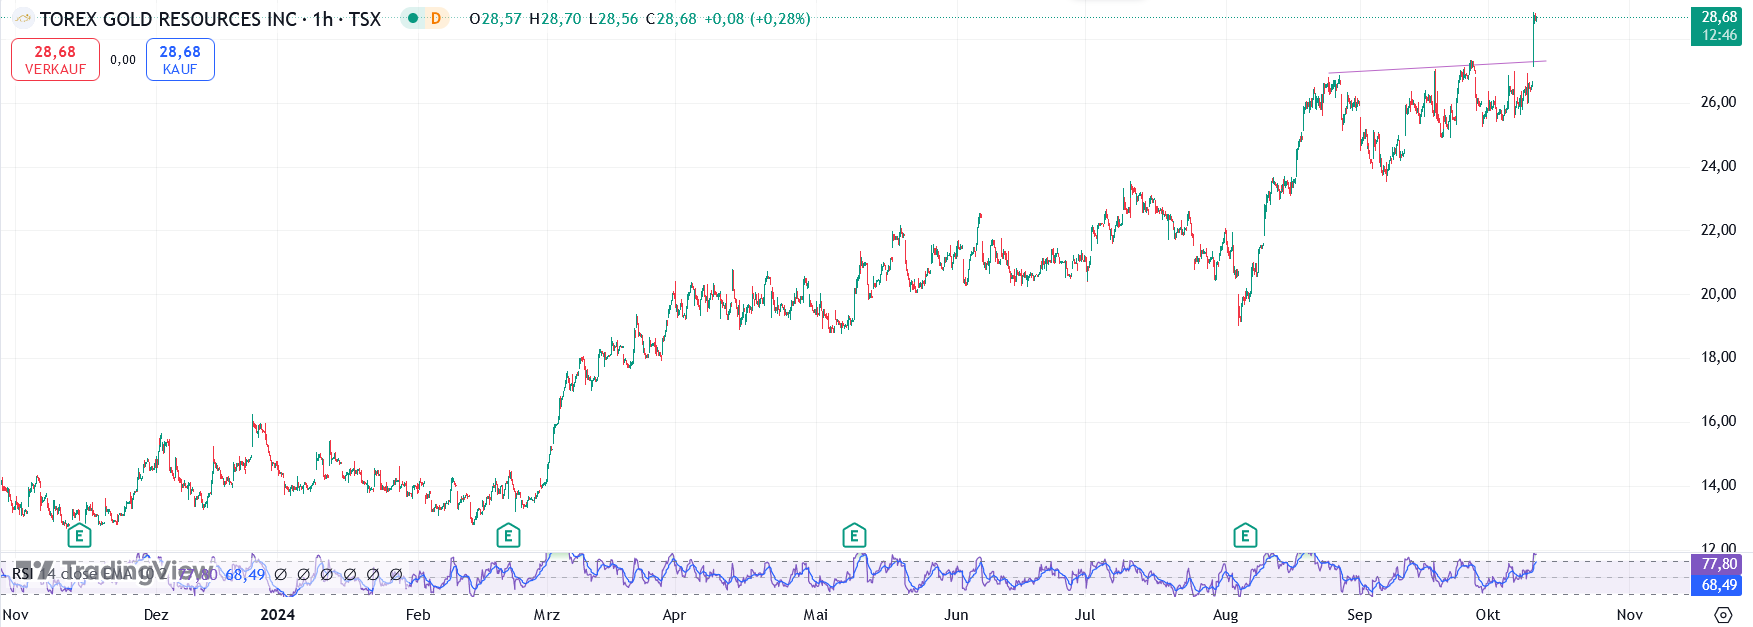
Task: Click the blue KAUF buy button
Action: 180,59
